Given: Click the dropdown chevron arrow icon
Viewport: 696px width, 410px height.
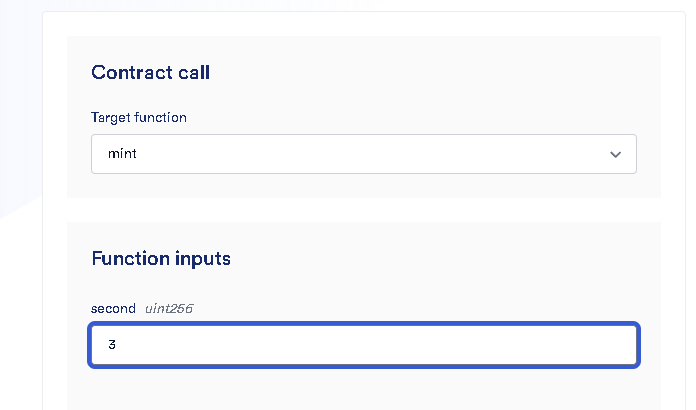Looking at the screenshot, I should click(x=615, y=154).
